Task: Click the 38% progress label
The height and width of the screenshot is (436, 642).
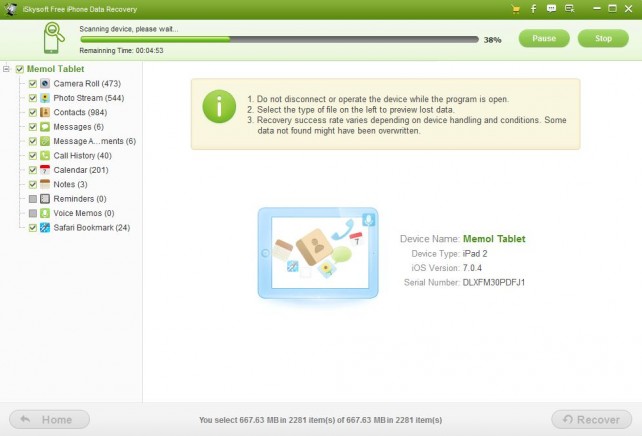Action: (x=493, y=40)
